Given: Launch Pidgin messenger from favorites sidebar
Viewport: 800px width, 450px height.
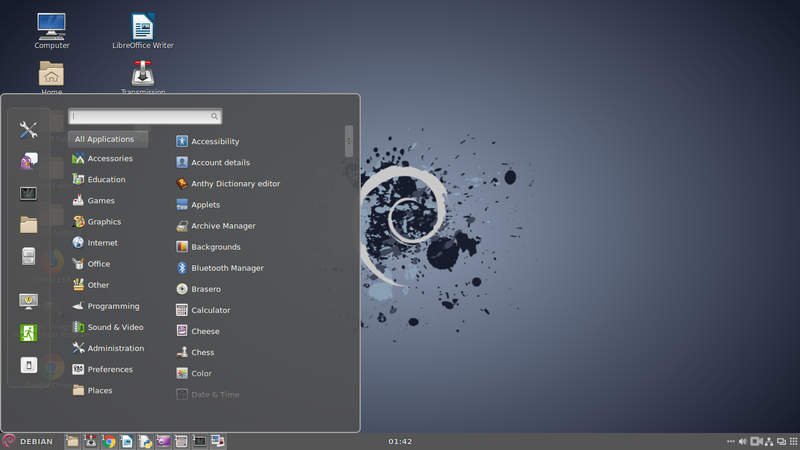Looking at the screenshot, I should 28,162.
